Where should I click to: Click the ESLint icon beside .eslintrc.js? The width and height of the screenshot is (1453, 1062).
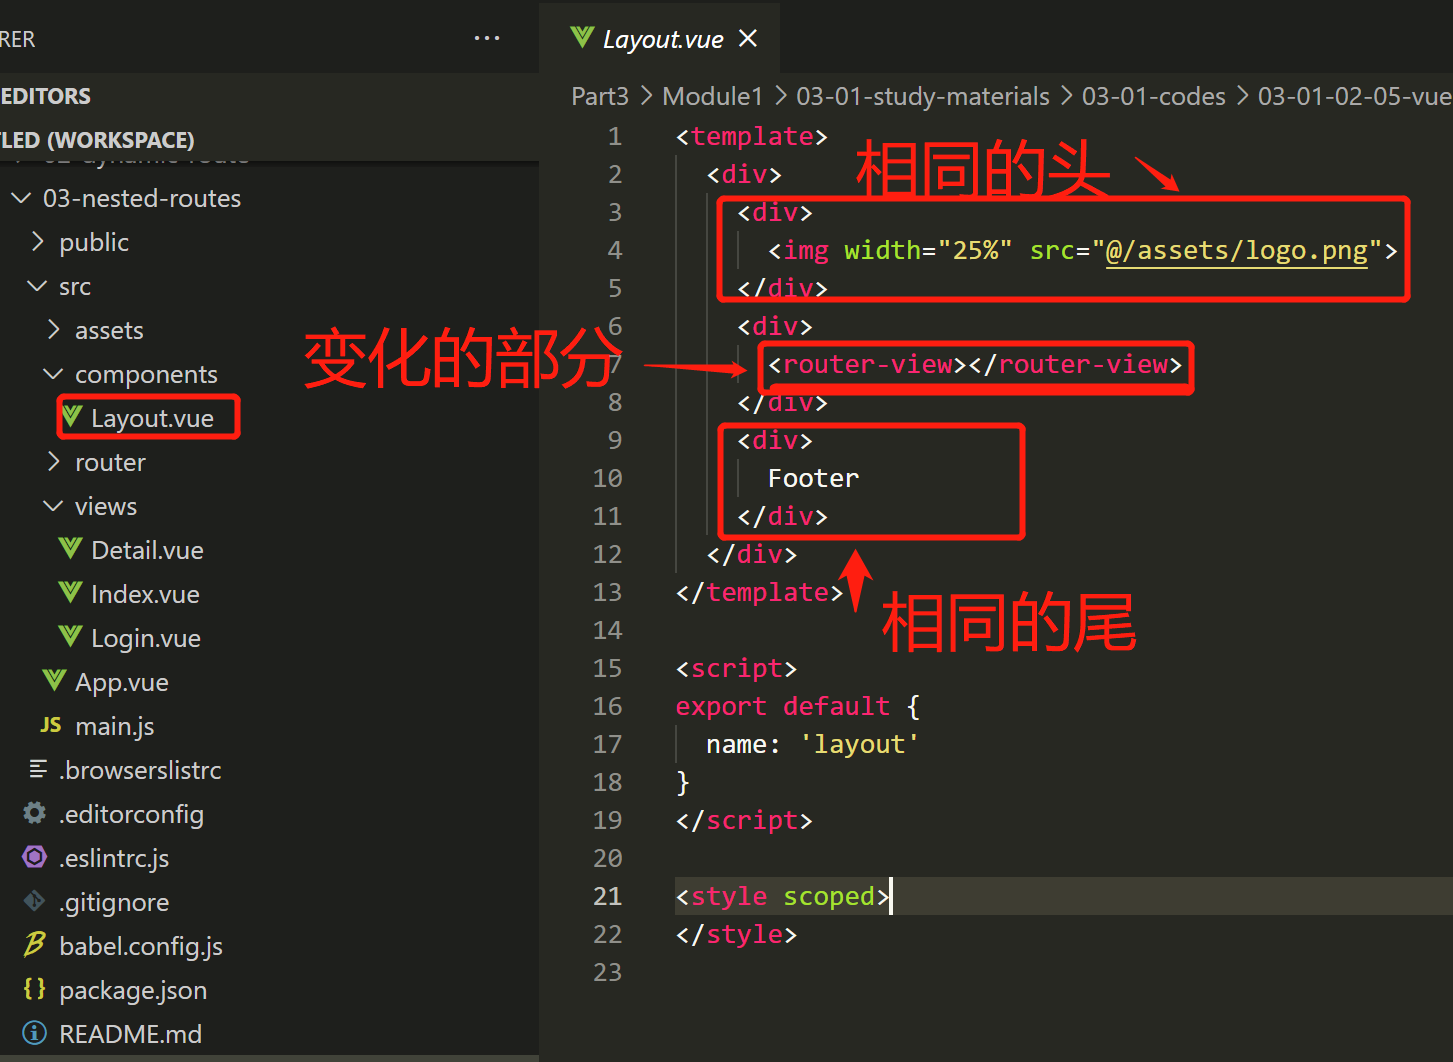[x=35, y=857]
